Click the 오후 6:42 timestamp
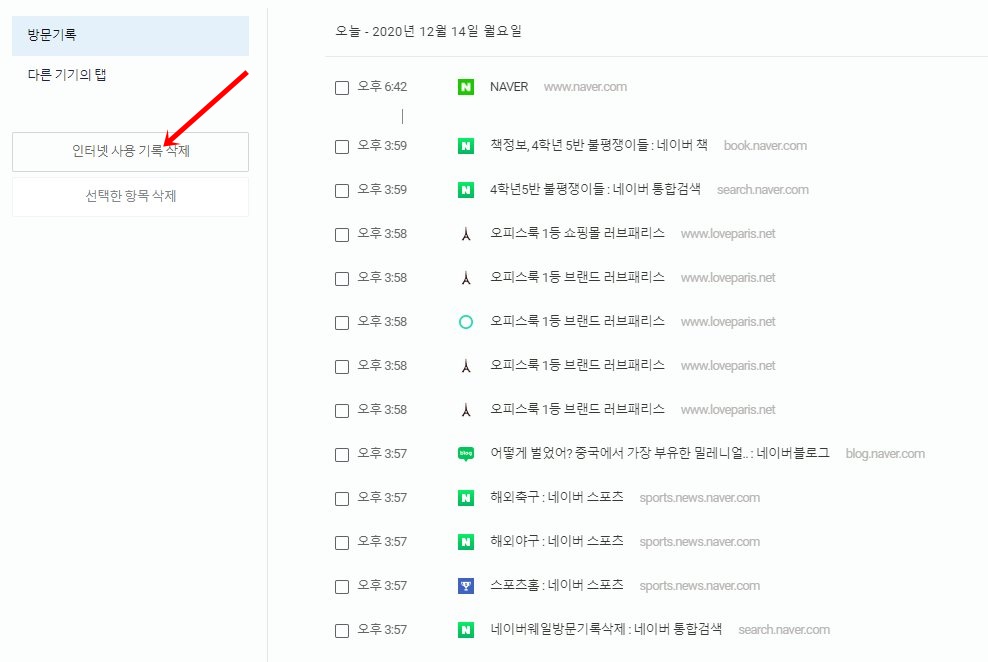Screen dimensions: 988x662 [382, 87]
